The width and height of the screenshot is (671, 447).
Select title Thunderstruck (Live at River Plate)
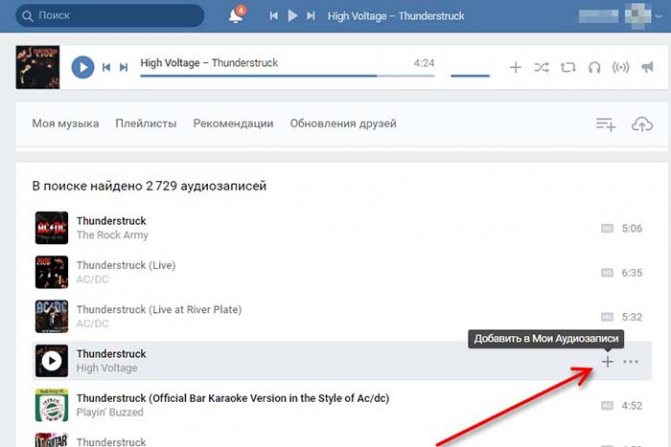159,310
